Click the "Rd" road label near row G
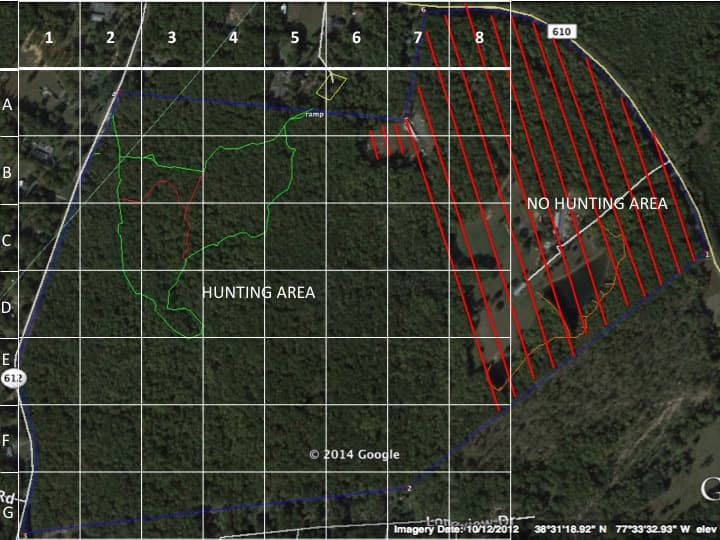720x540 pixels. (7, 497)
